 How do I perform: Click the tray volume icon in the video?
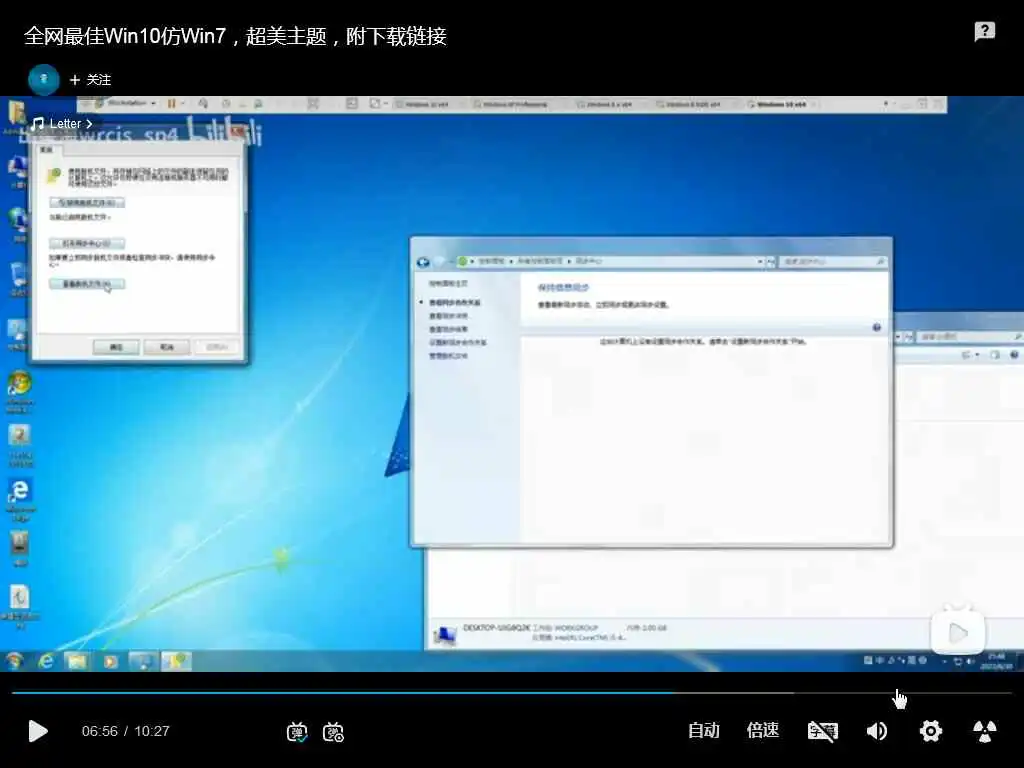970,661
